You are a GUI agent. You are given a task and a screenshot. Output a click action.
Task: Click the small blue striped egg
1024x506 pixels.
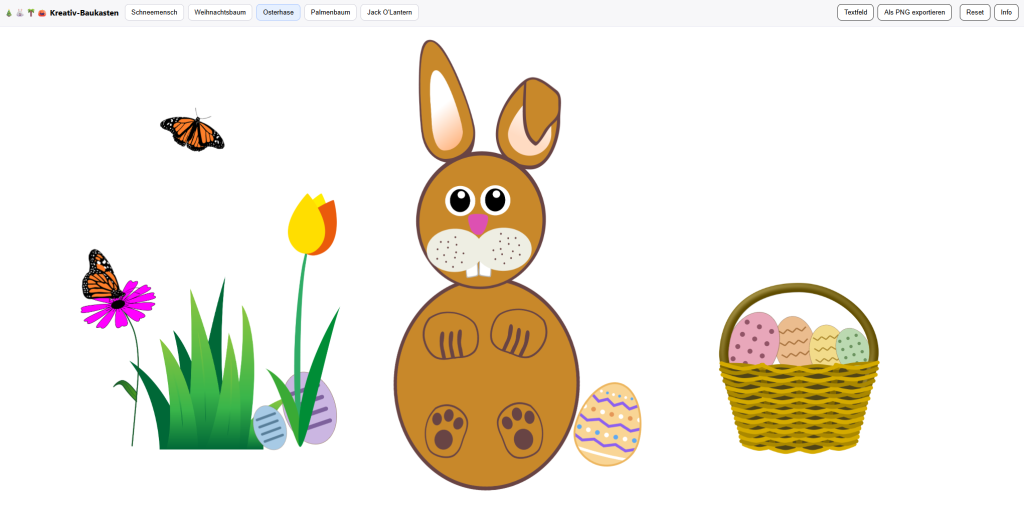pos(269,427)
